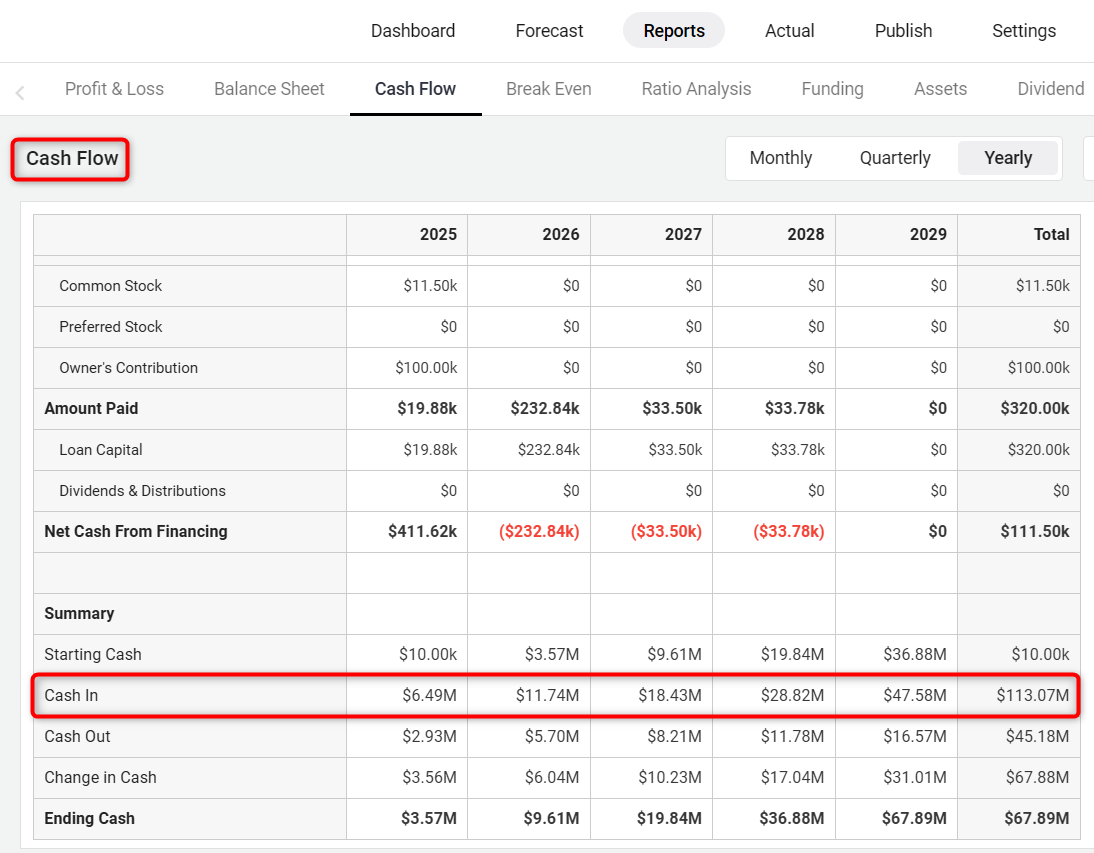Open the Settings section

click(1024, 31)
